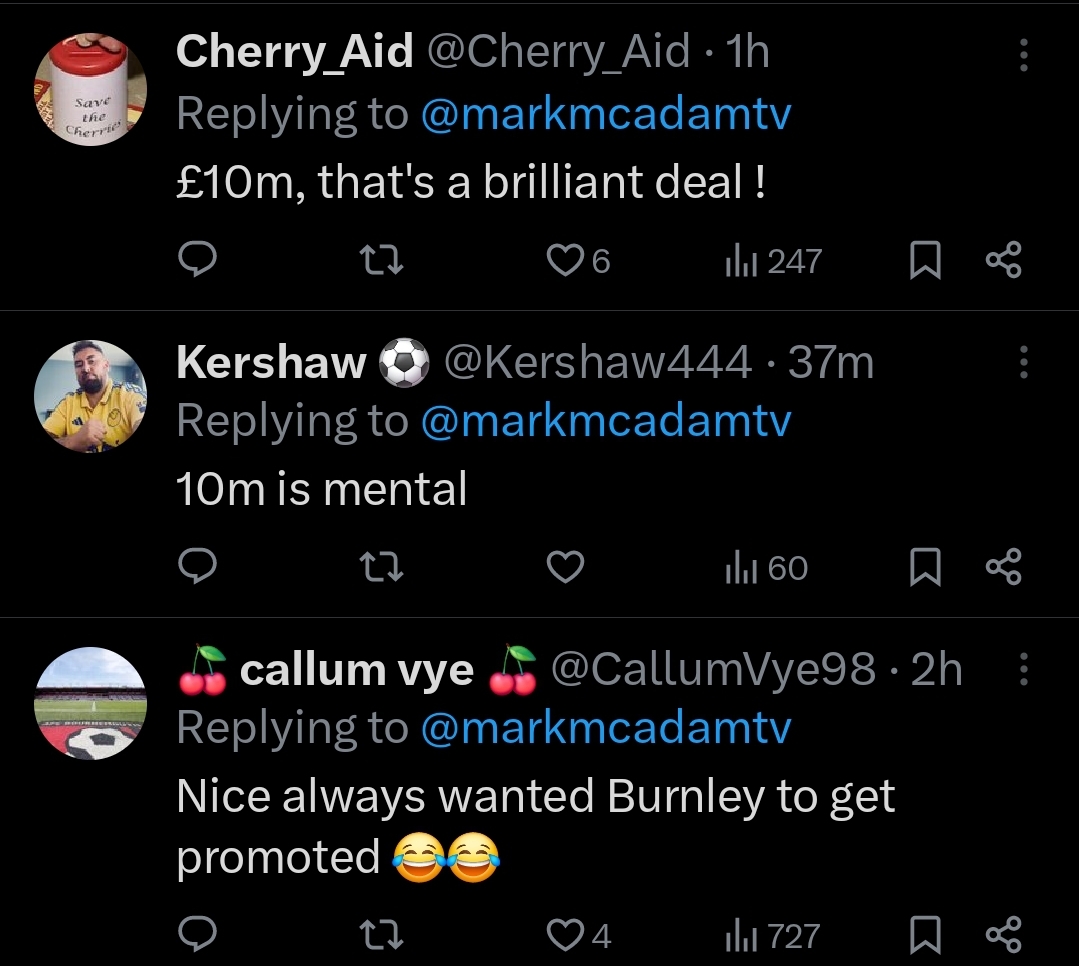Bookmark Cherry_Aid's tweet
Screen dimensions: 1079x966
926,261
